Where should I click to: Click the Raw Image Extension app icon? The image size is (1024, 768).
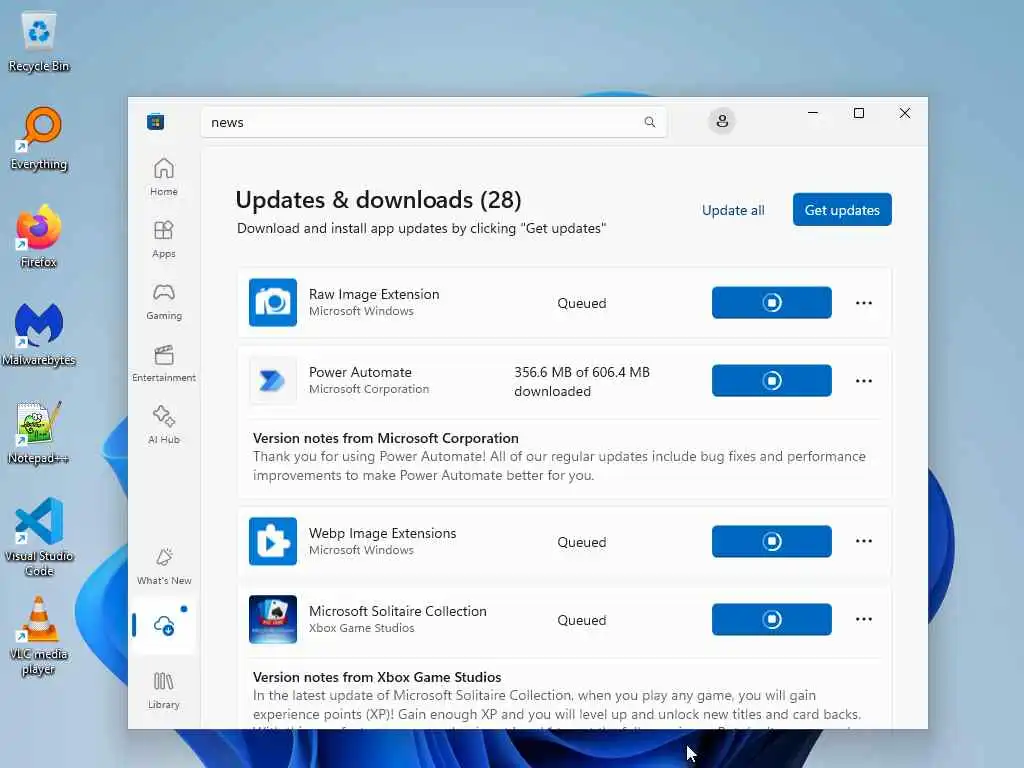point(273,302)
